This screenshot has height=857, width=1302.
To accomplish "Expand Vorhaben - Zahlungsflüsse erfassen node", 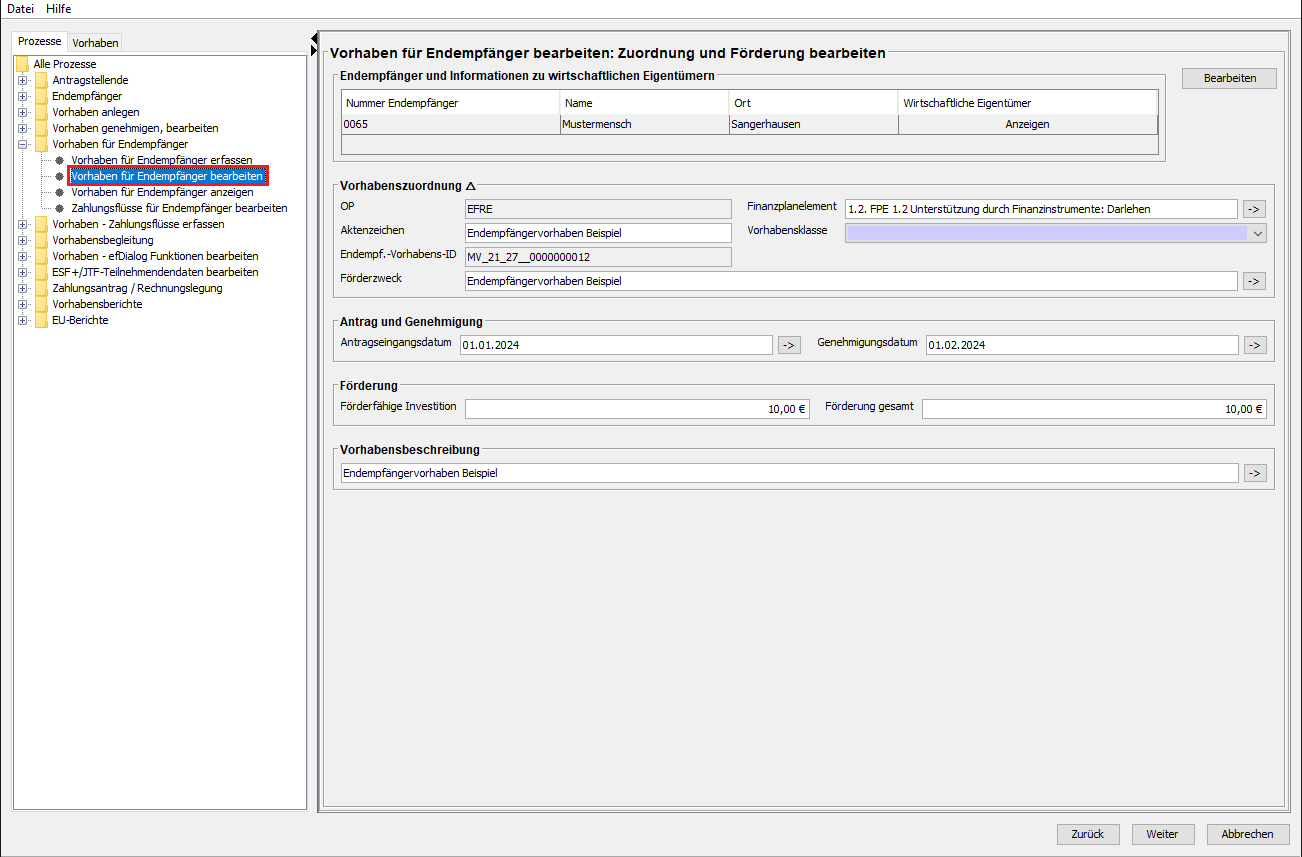I will pyautogui.click(x=22, y=224).
